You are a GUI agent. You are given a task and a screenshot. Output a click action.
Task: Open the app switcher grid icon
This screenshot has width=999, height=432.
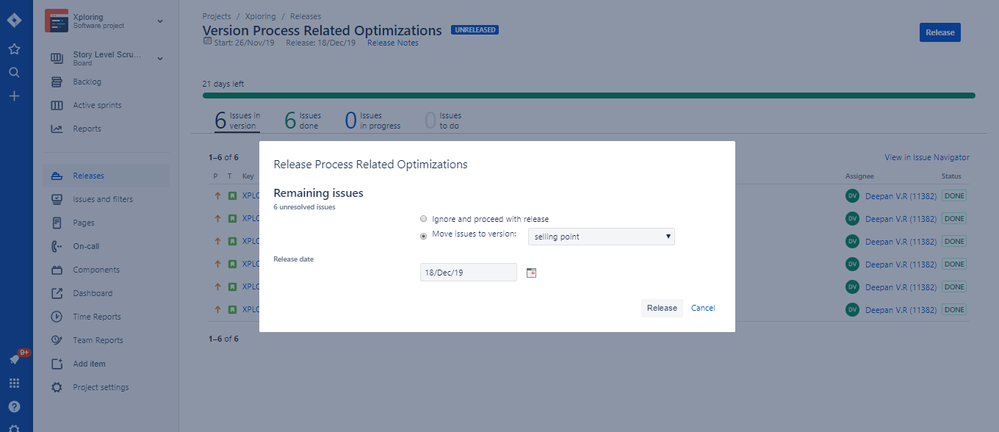tap(14, 383)
